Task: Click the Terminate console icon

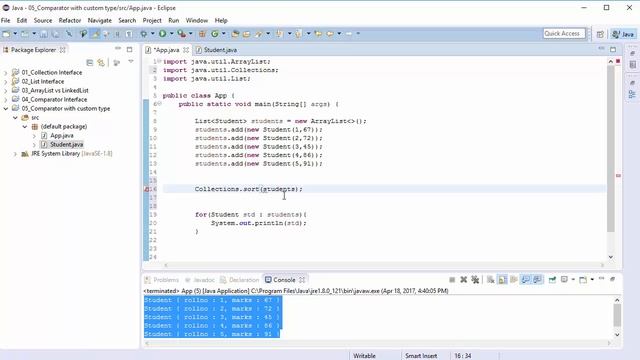Action: (x=452, y=280)
